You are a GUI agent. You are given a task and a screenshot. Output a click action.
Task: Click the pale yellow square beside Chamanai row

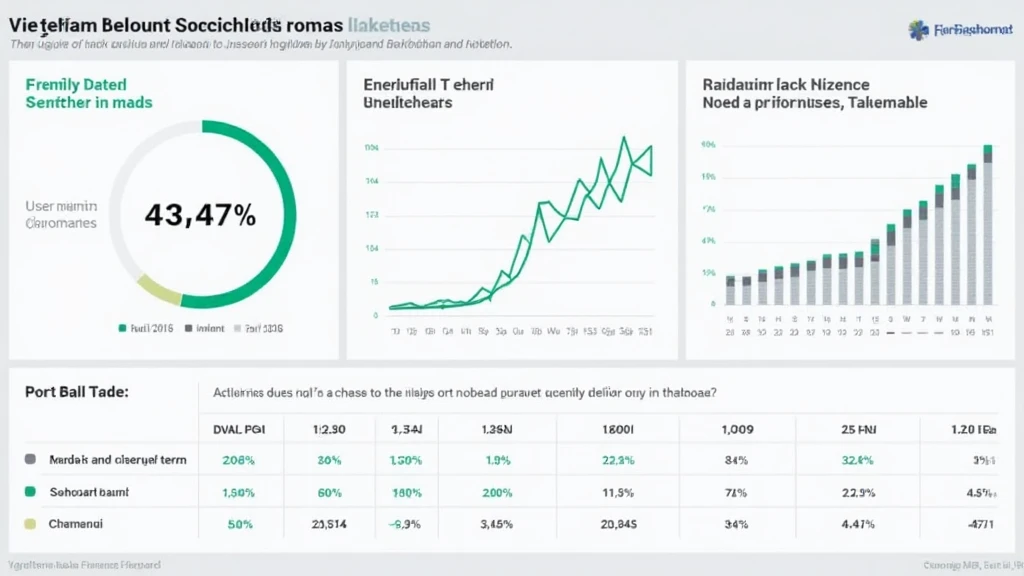tap(30, 523)
